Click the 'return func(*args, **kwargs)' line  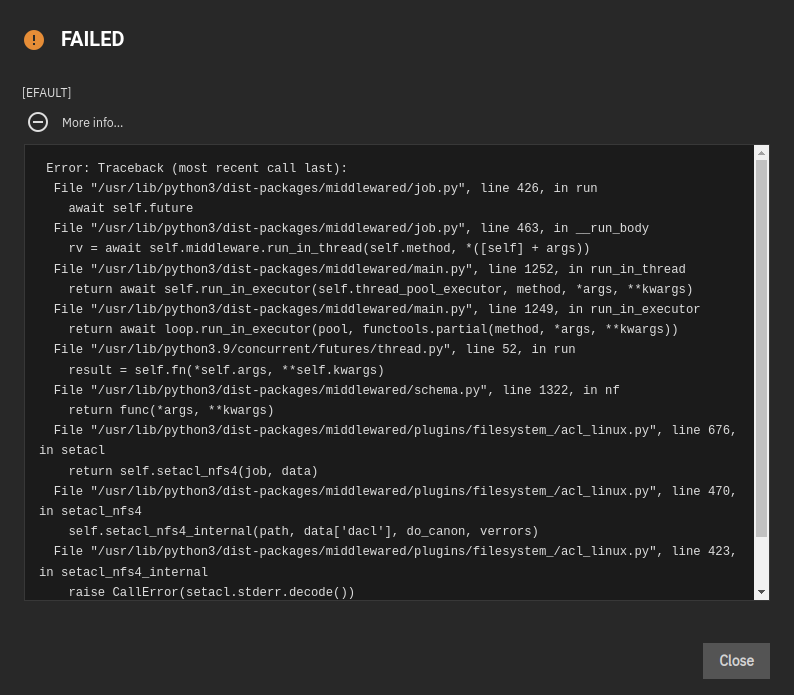click(x=171, y=410)
